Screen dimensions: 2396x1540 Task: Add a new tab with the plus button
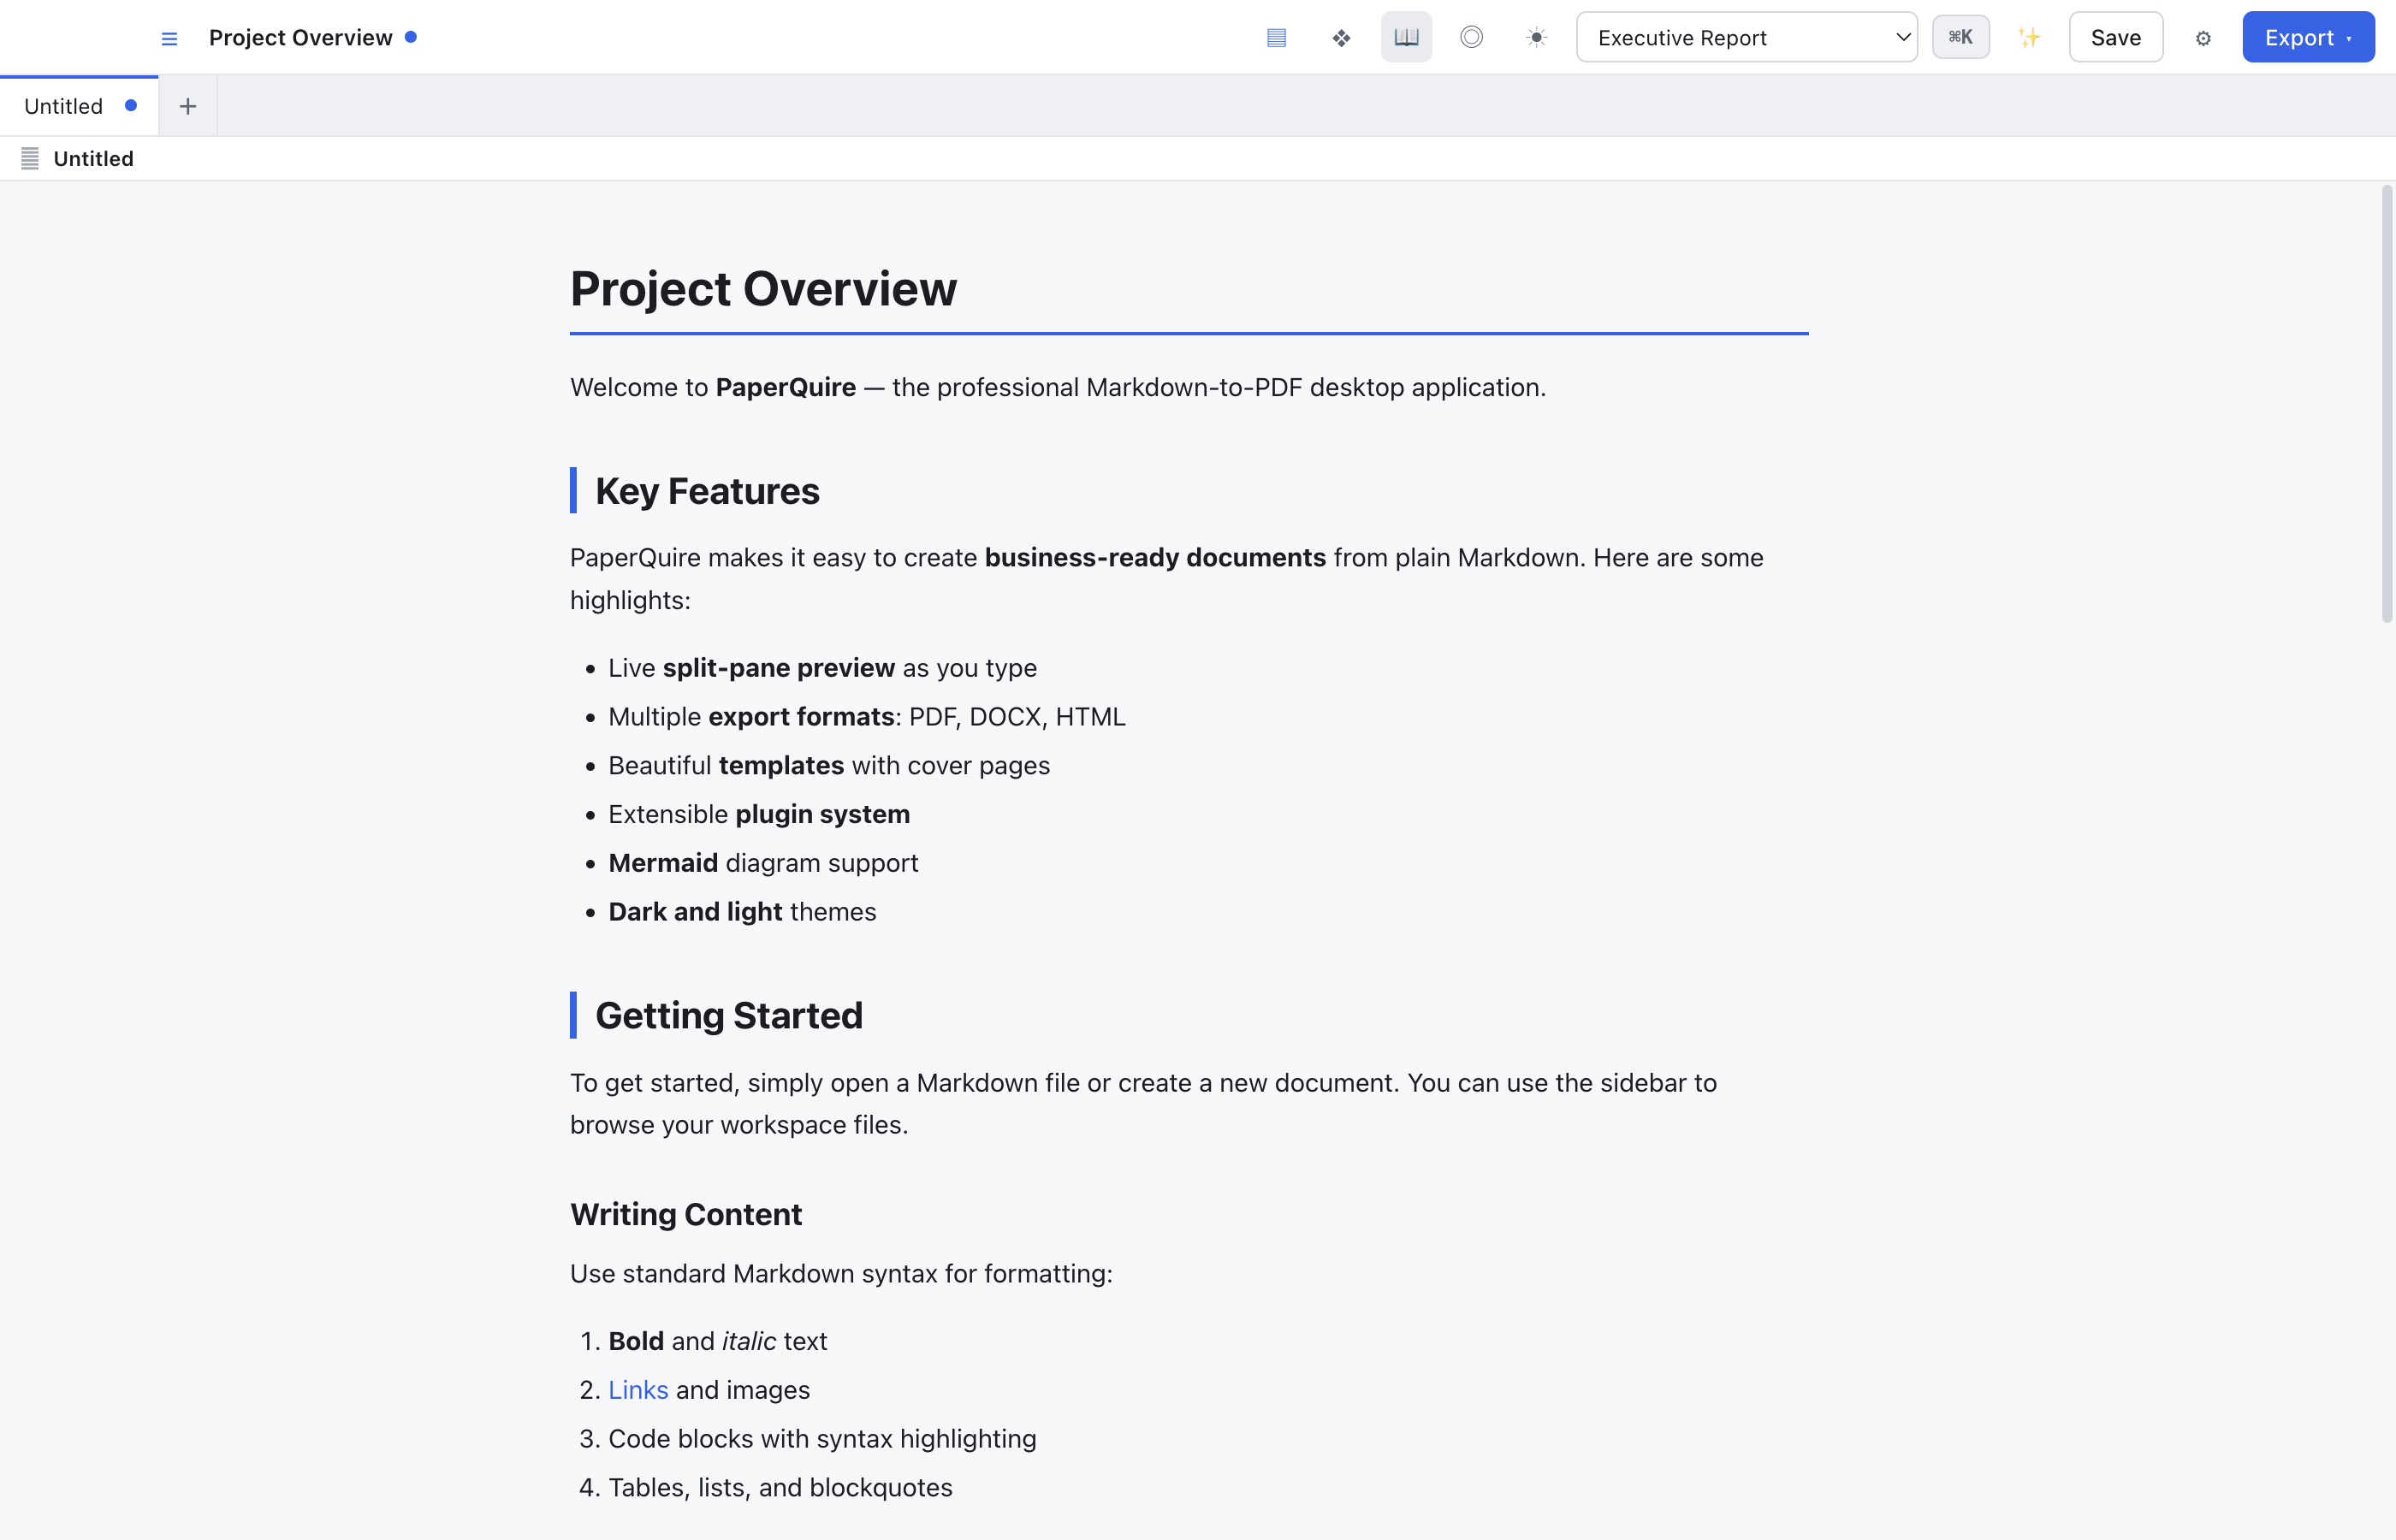pyautogui.click(x=188, y=106)
